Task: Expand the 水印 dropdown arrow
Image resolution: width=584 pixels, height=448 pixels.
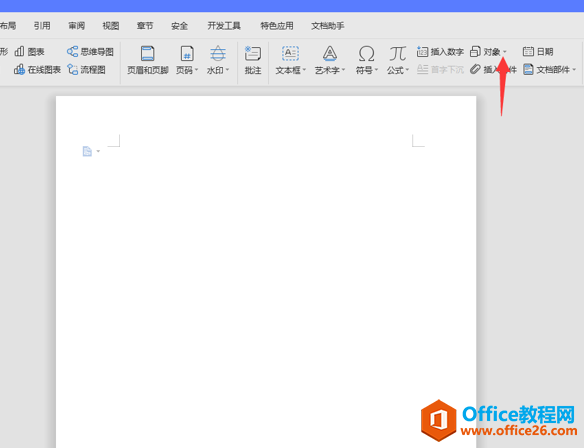Action: (x=227, y=70)
